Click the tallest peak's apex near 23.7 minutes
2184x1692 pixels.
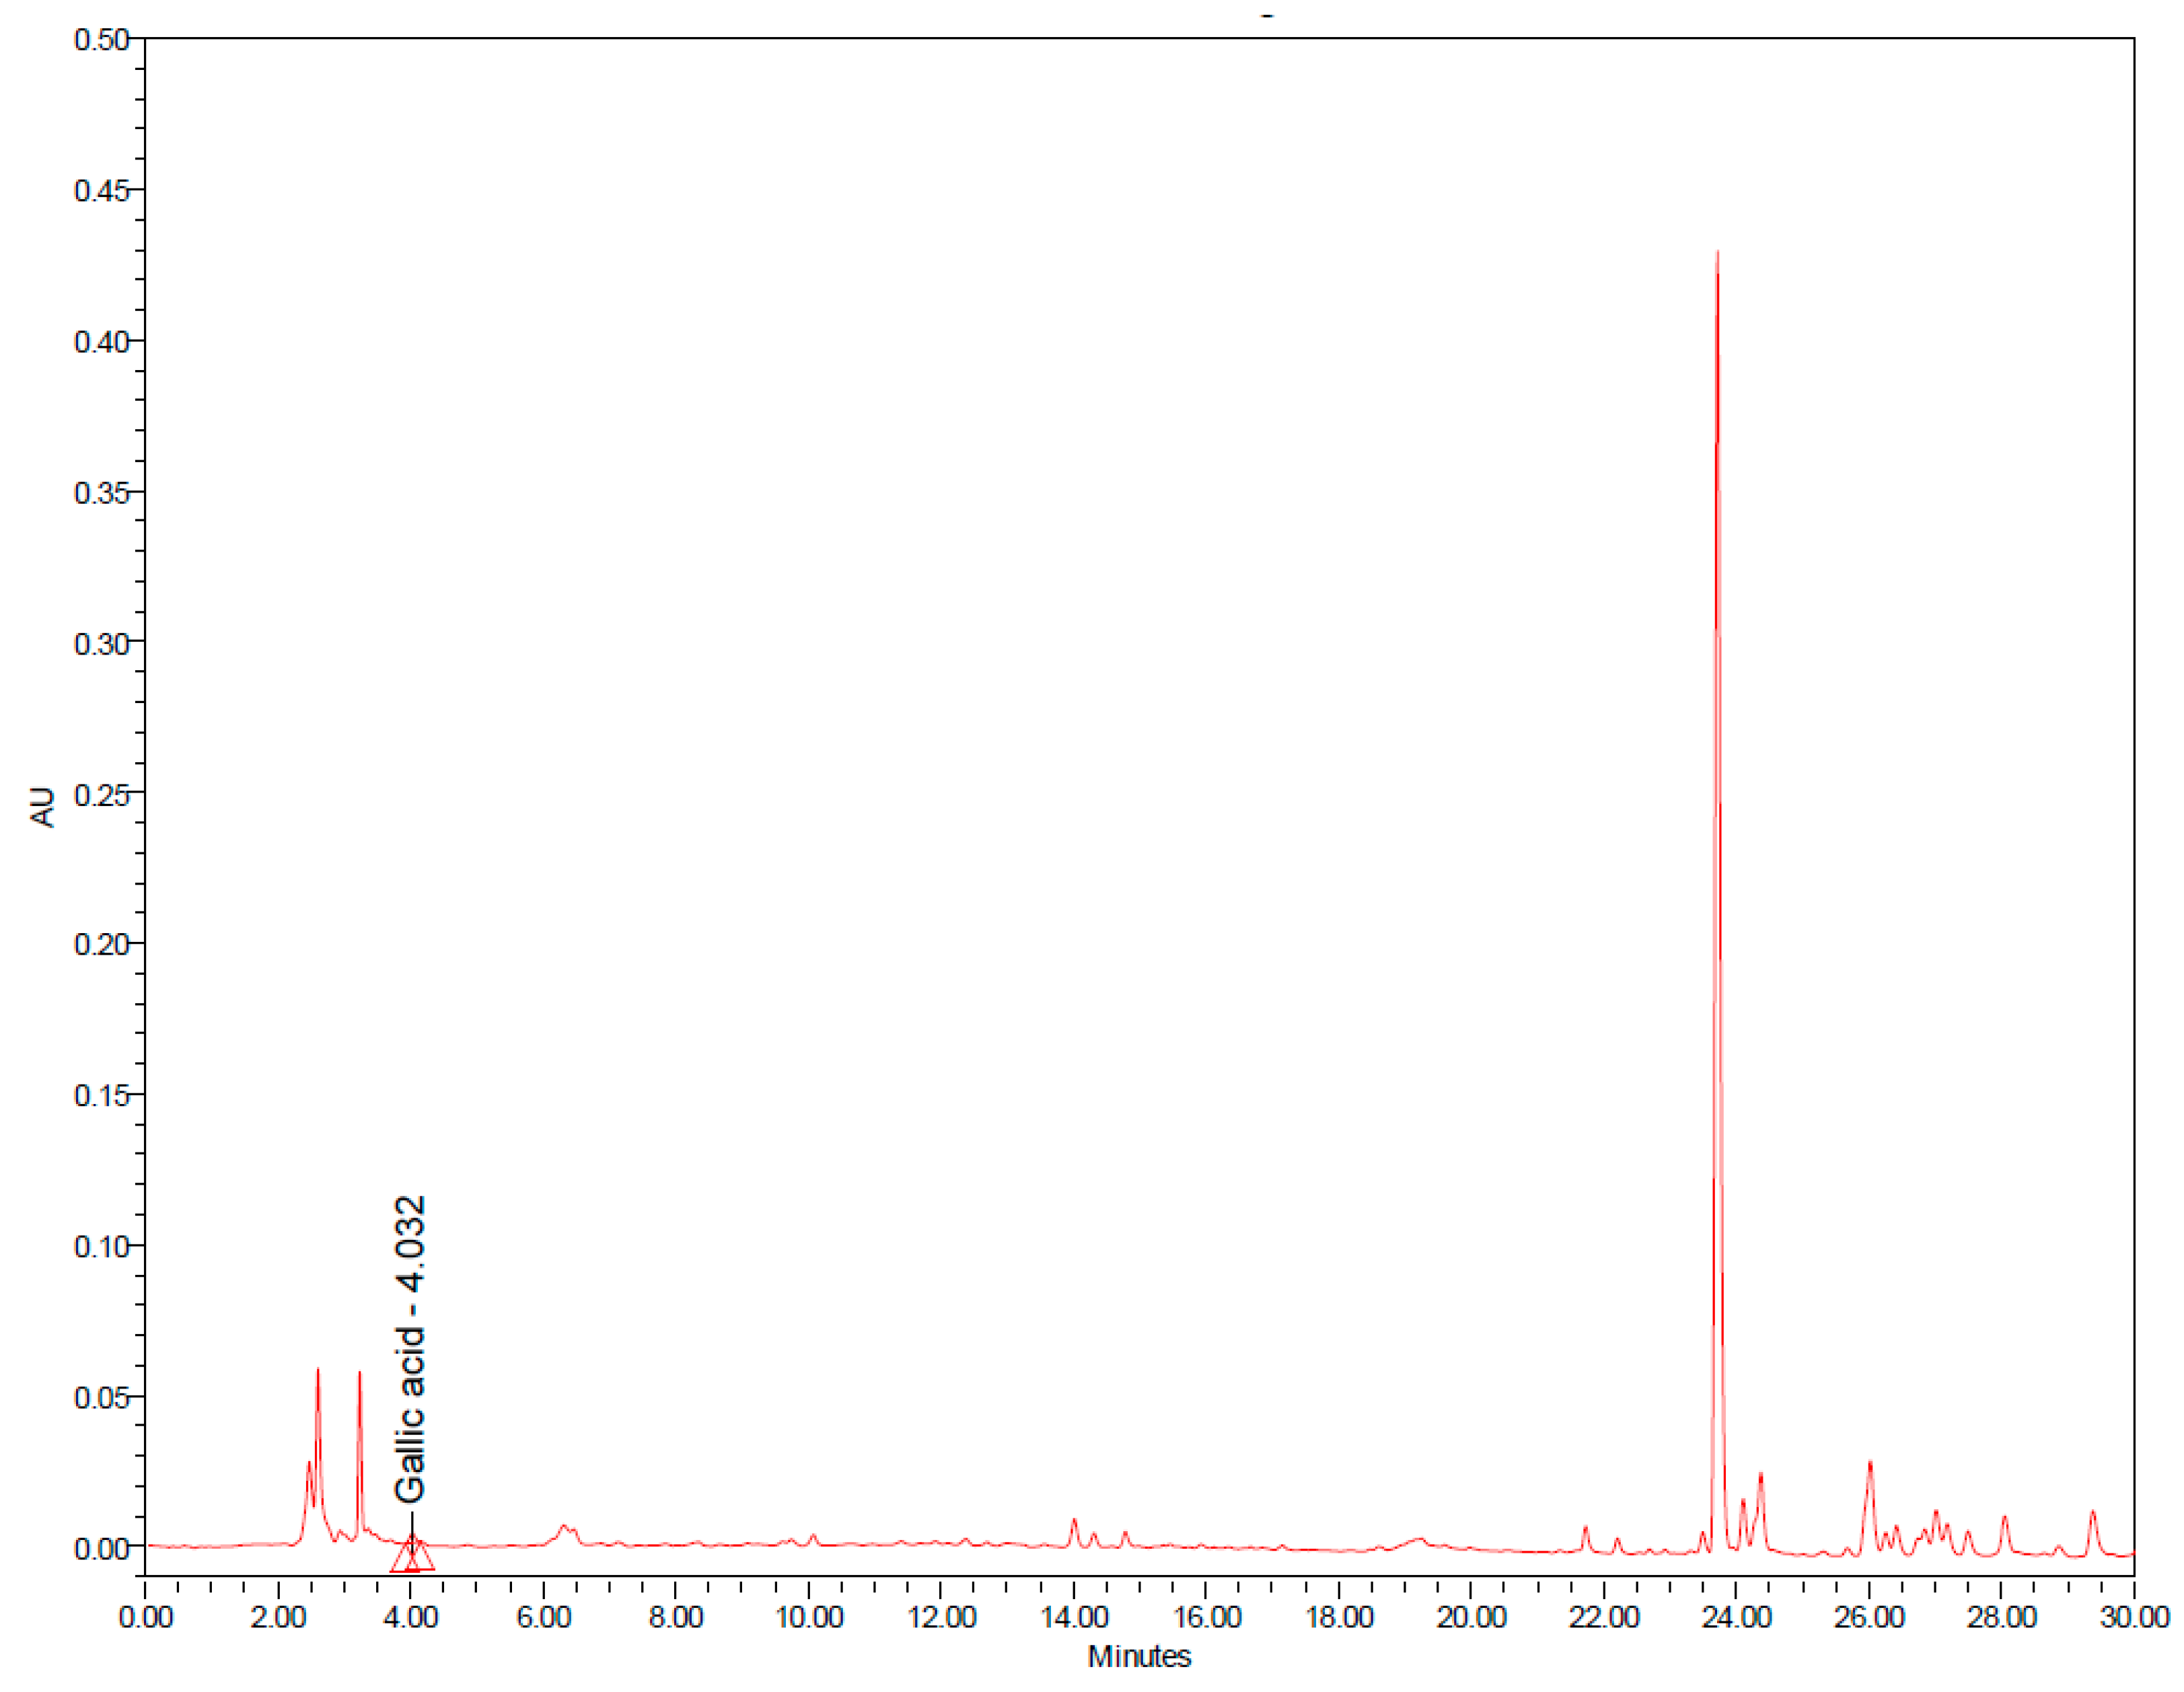[1717, 254]
